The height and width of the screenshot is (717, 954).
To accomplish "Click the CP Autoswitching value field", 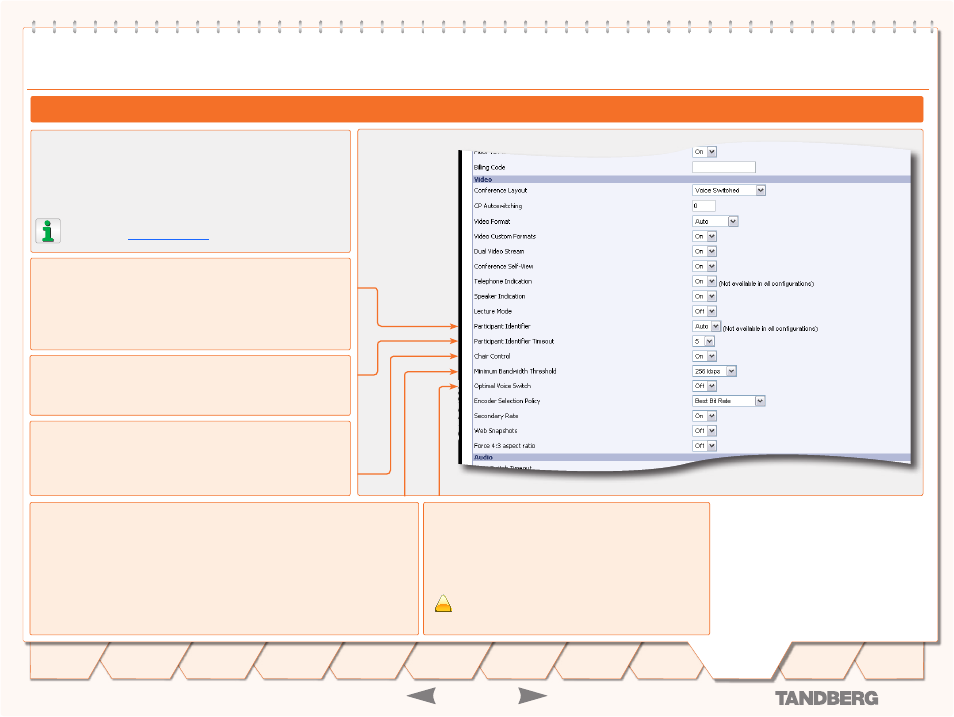I will 704,206.
